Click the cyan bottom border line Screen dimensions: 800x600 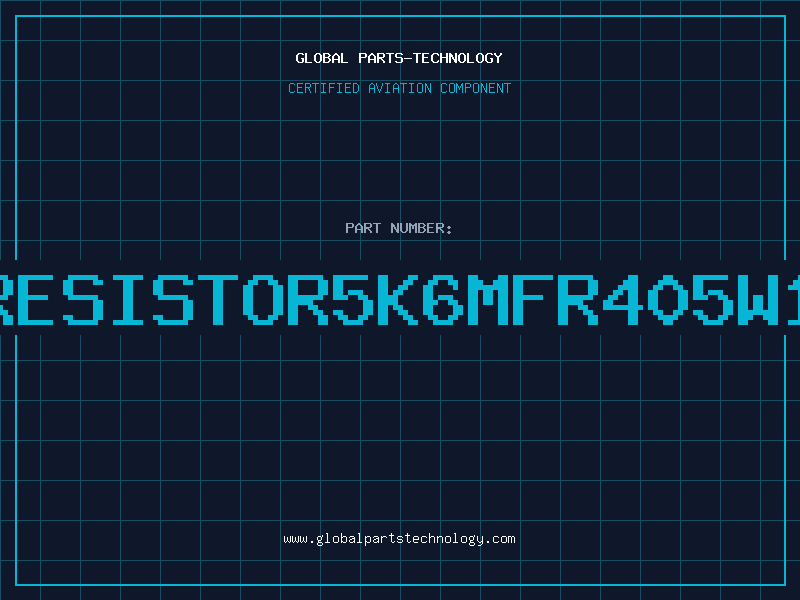point(401,585)
